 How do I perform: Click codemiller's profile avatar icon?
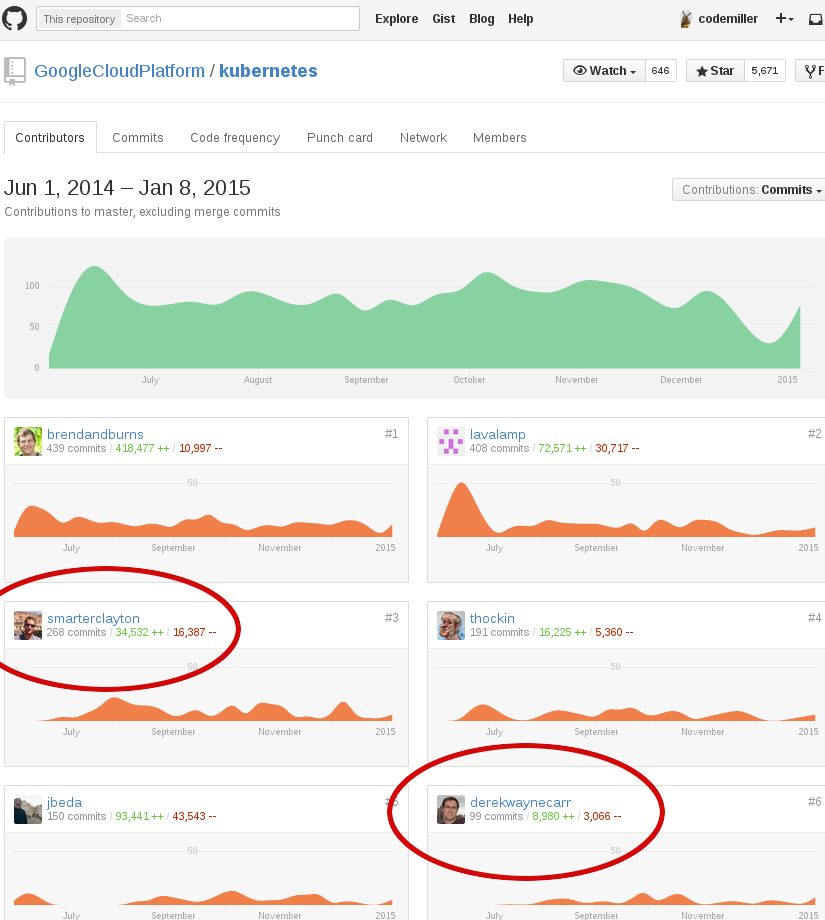685,19
